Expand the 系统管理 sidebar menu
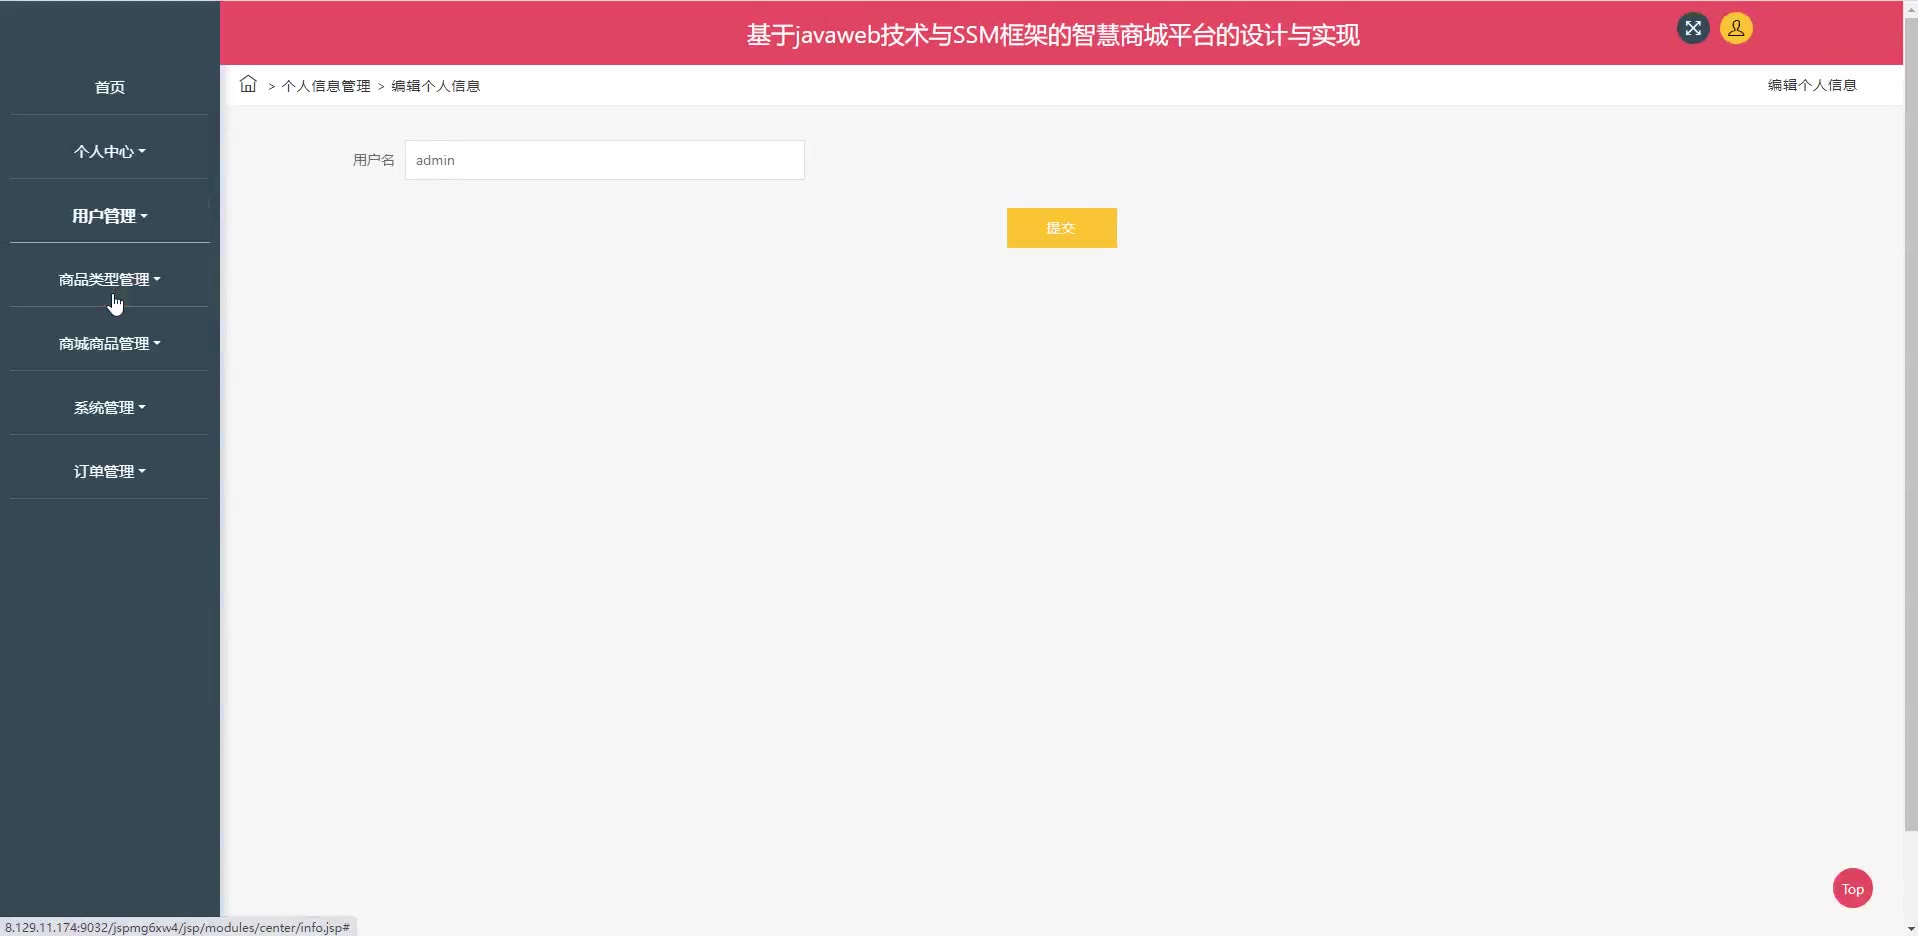This screenshot has height=936, width=1918. pyautogui.click(x=110, y=407)
